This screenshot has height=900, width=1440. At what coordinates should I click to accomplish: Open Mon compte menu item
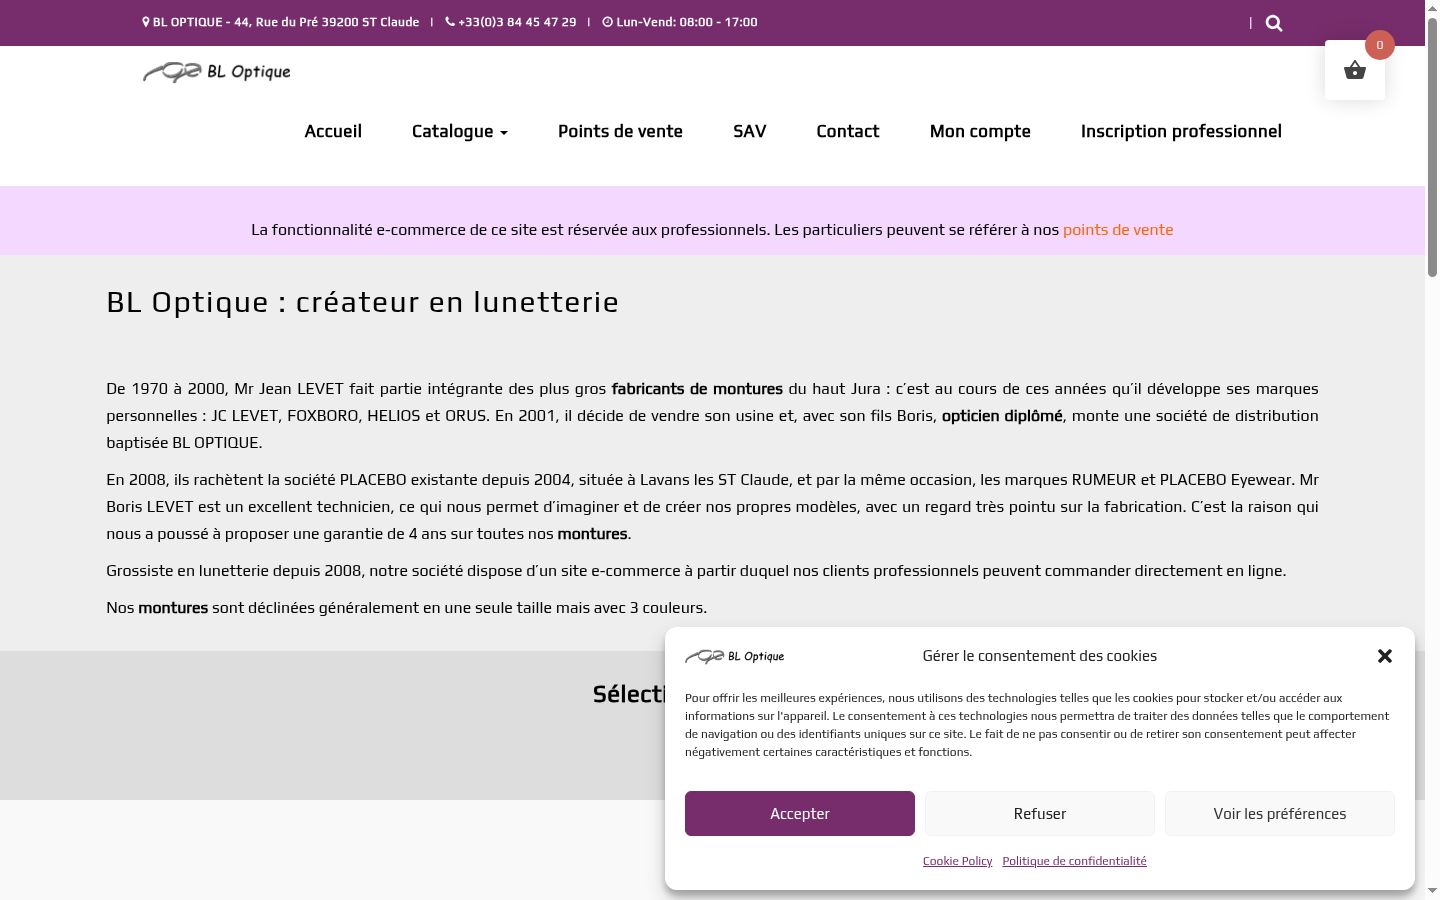click(x=980, y=131)
